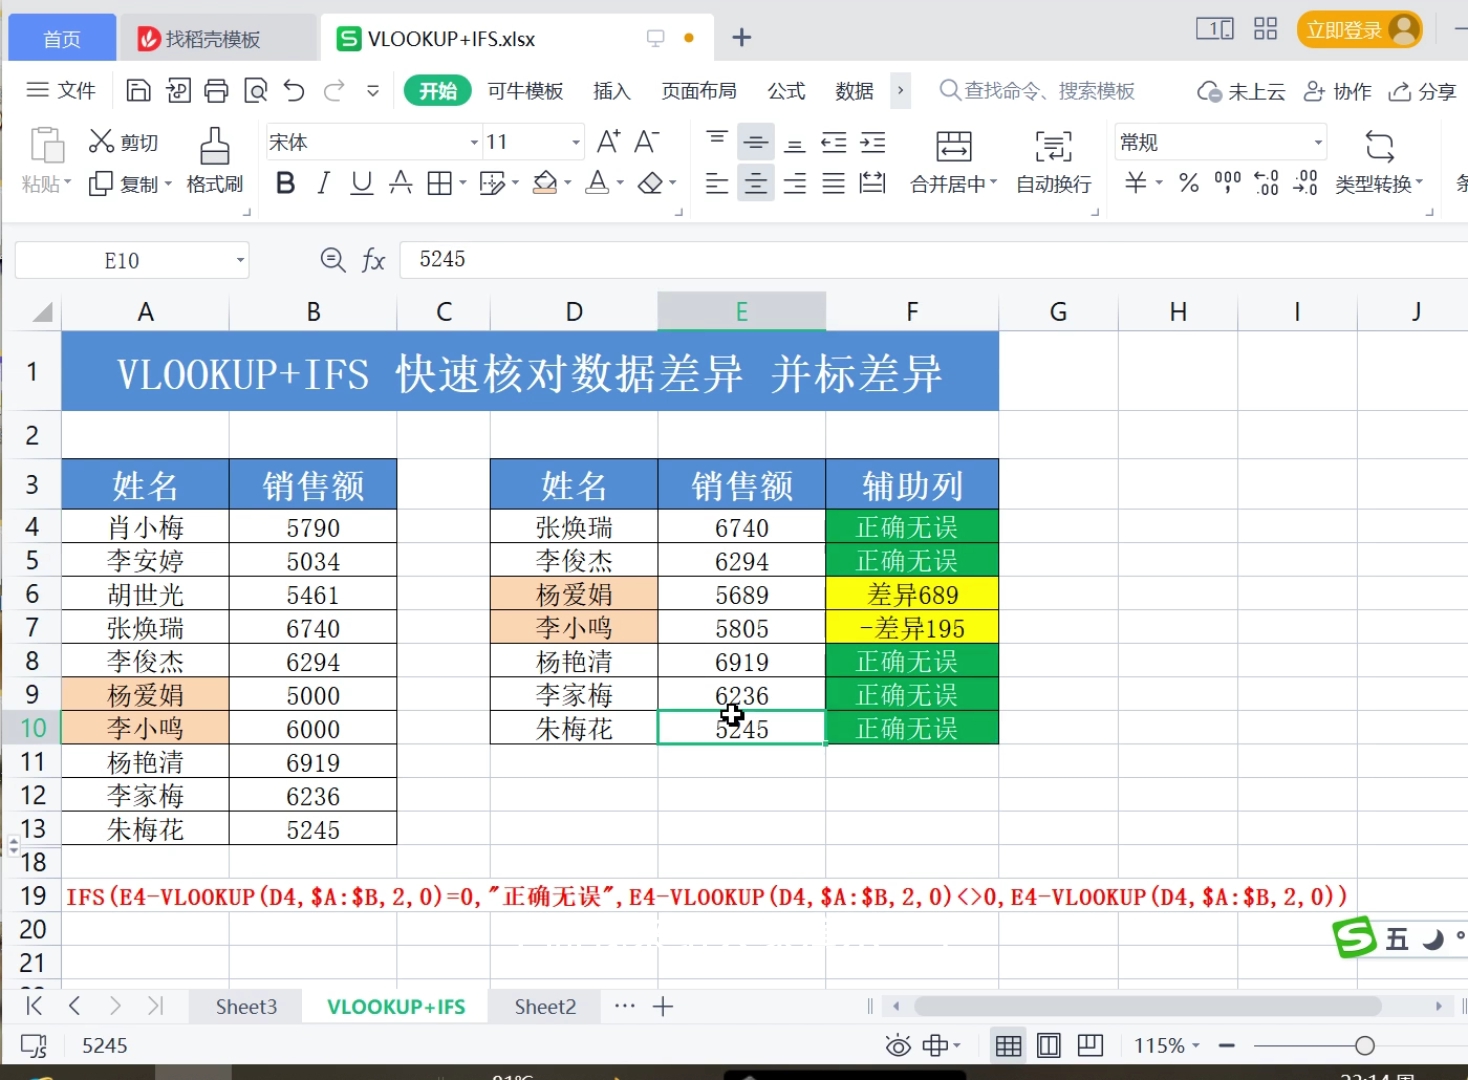Click the Justify alignment icon

tap(834, 183)
